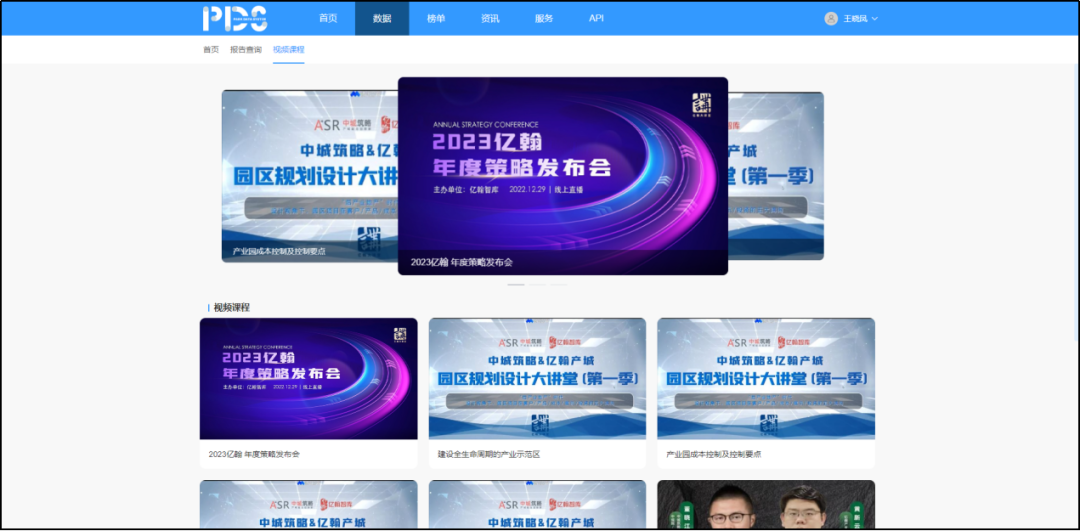Click the user avatar icon beside 王晓凤

[831, 19]
